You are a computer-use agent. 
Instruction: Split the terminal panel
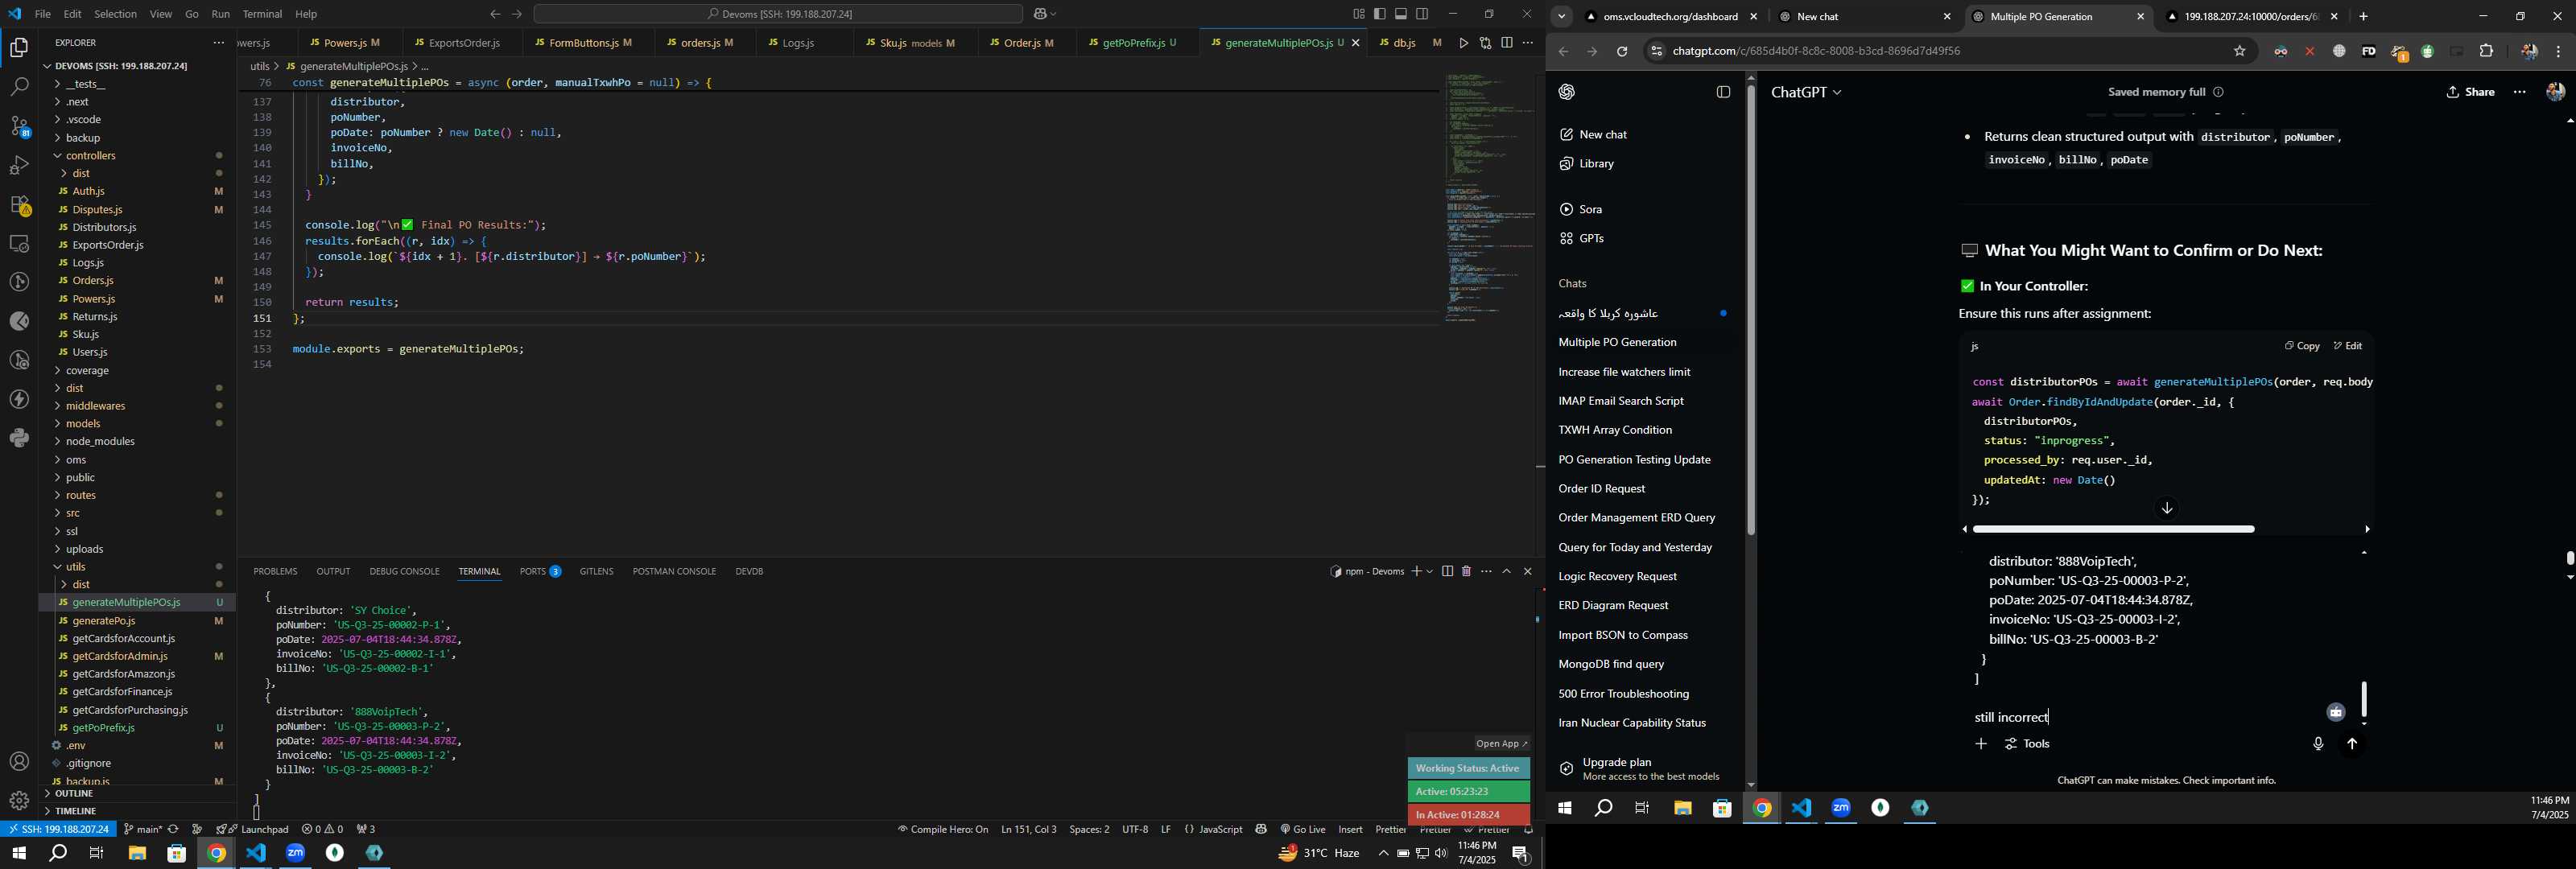[x=1447, y=571]
